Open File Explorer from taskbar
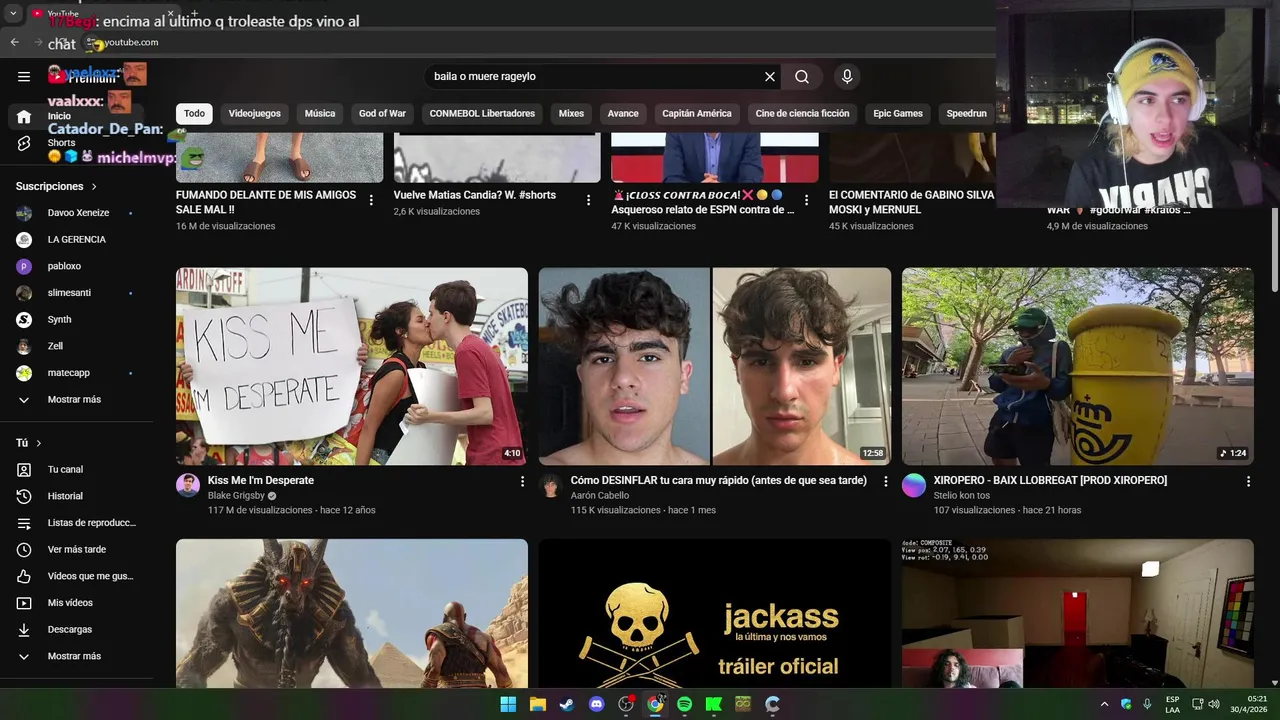Viewport: 1280px width, 720px height. [x=537, y=704]
